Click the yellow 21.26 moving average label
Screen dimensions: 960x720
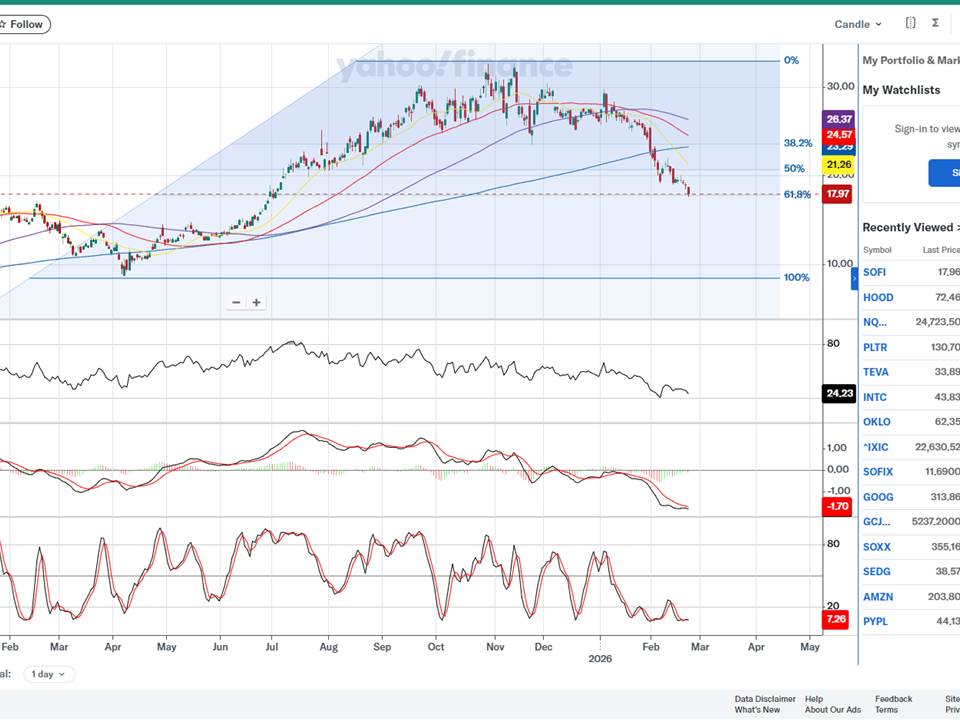pos(837,164)
